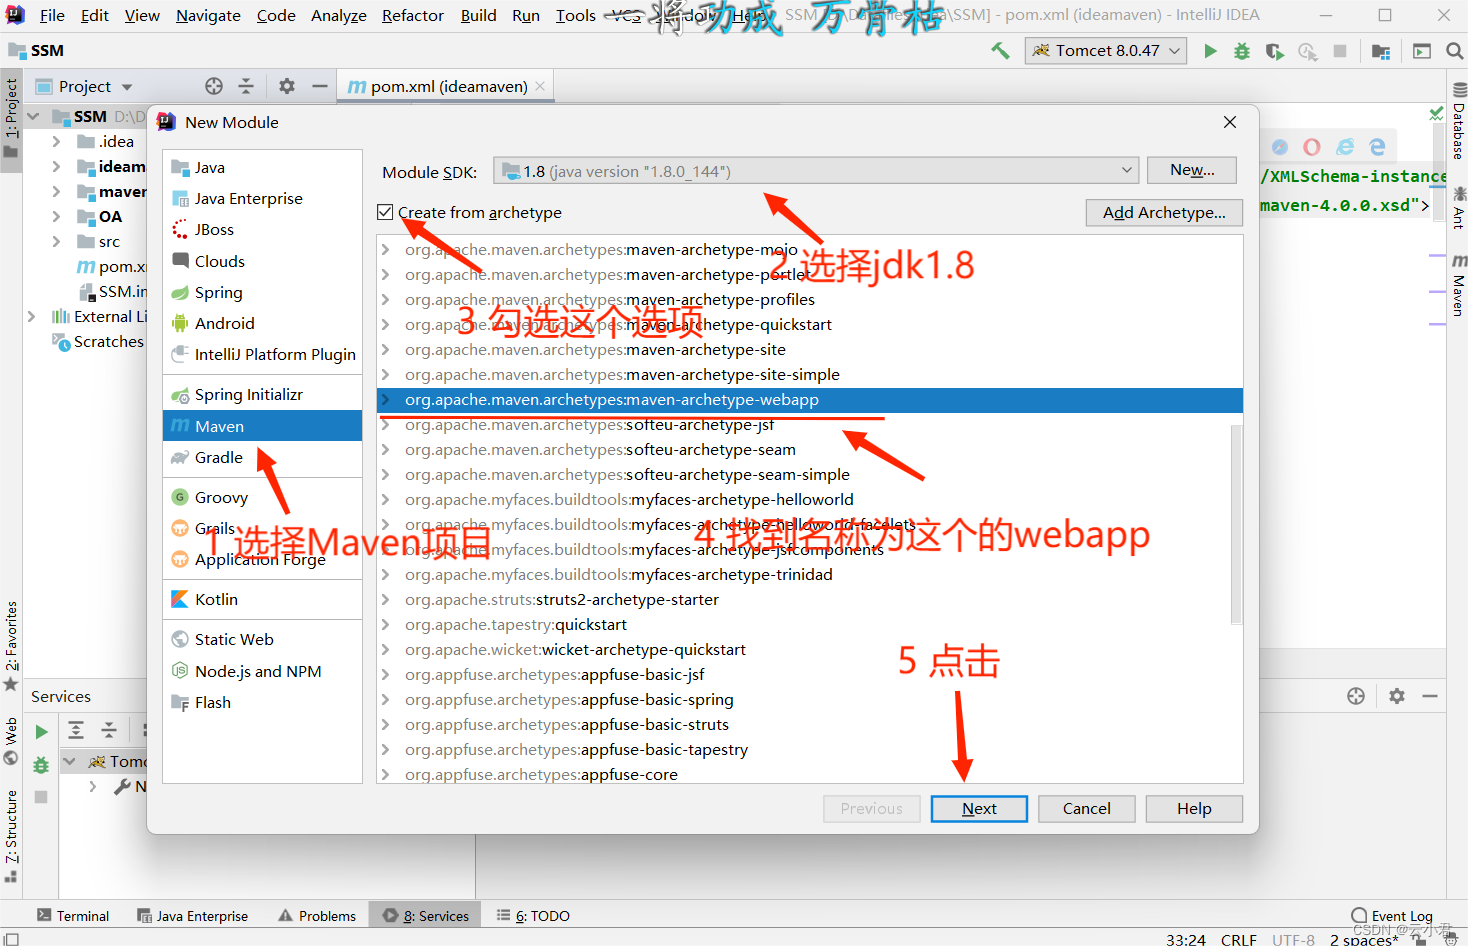Viewport: 1468px width, 946px height.
Task: Click the Services panel debug bug icon
Action: [x=41, y=765]
